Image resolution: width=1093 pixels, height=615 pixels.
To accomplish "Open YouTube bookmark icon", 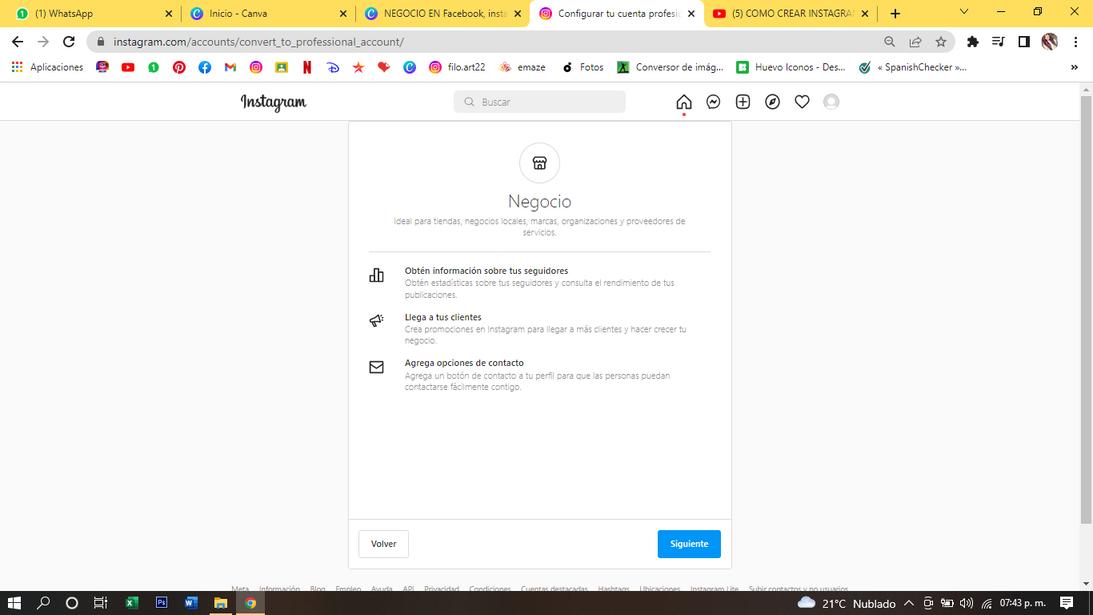I will (x=128, y=68).
